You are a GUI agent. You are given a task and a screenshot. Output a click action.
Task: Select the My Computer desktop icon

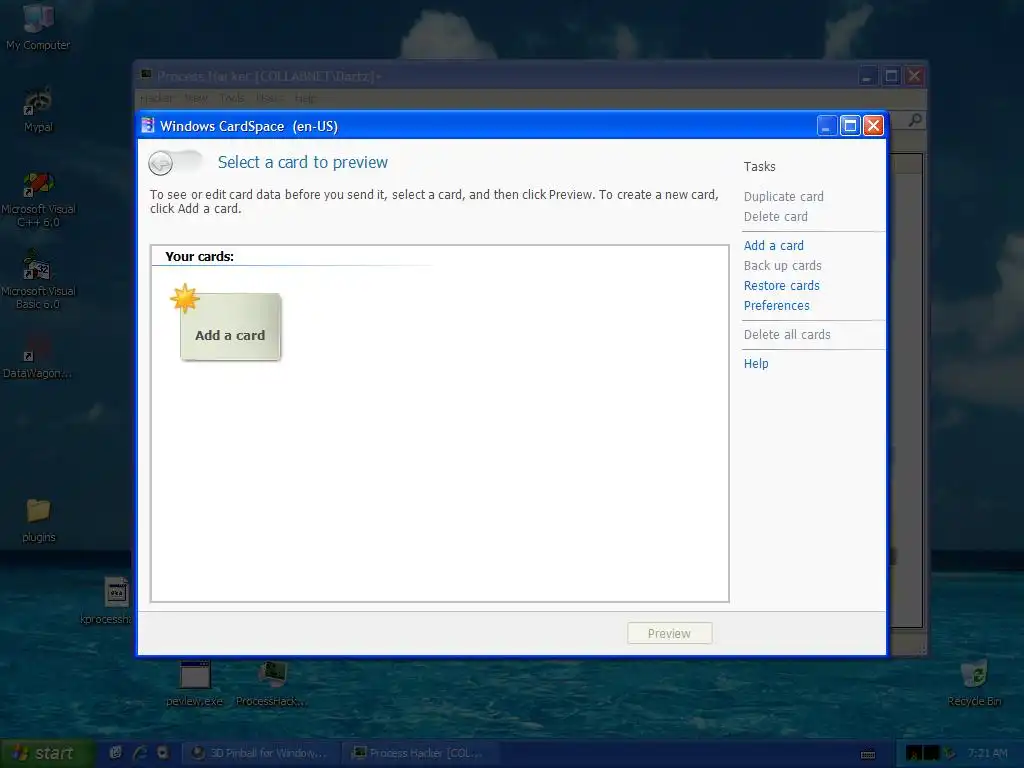click(x=38, y=27)
